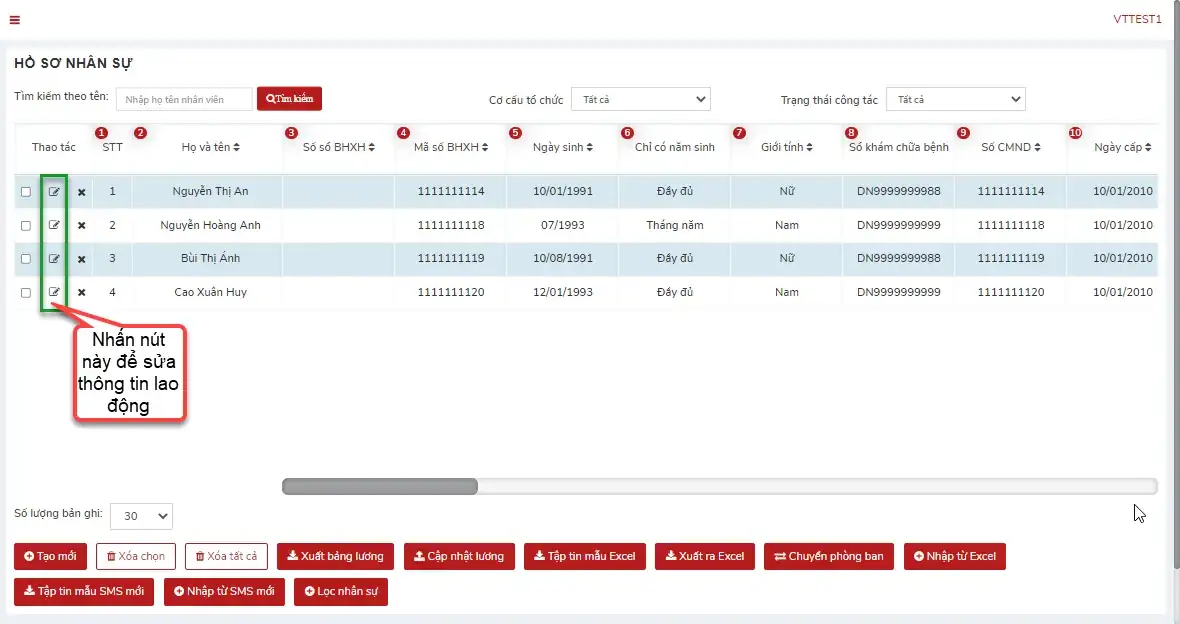1180x624 pixels.
Task: Expand the Trạng thái công tác dropdown
Action: [x=956, y=99]
